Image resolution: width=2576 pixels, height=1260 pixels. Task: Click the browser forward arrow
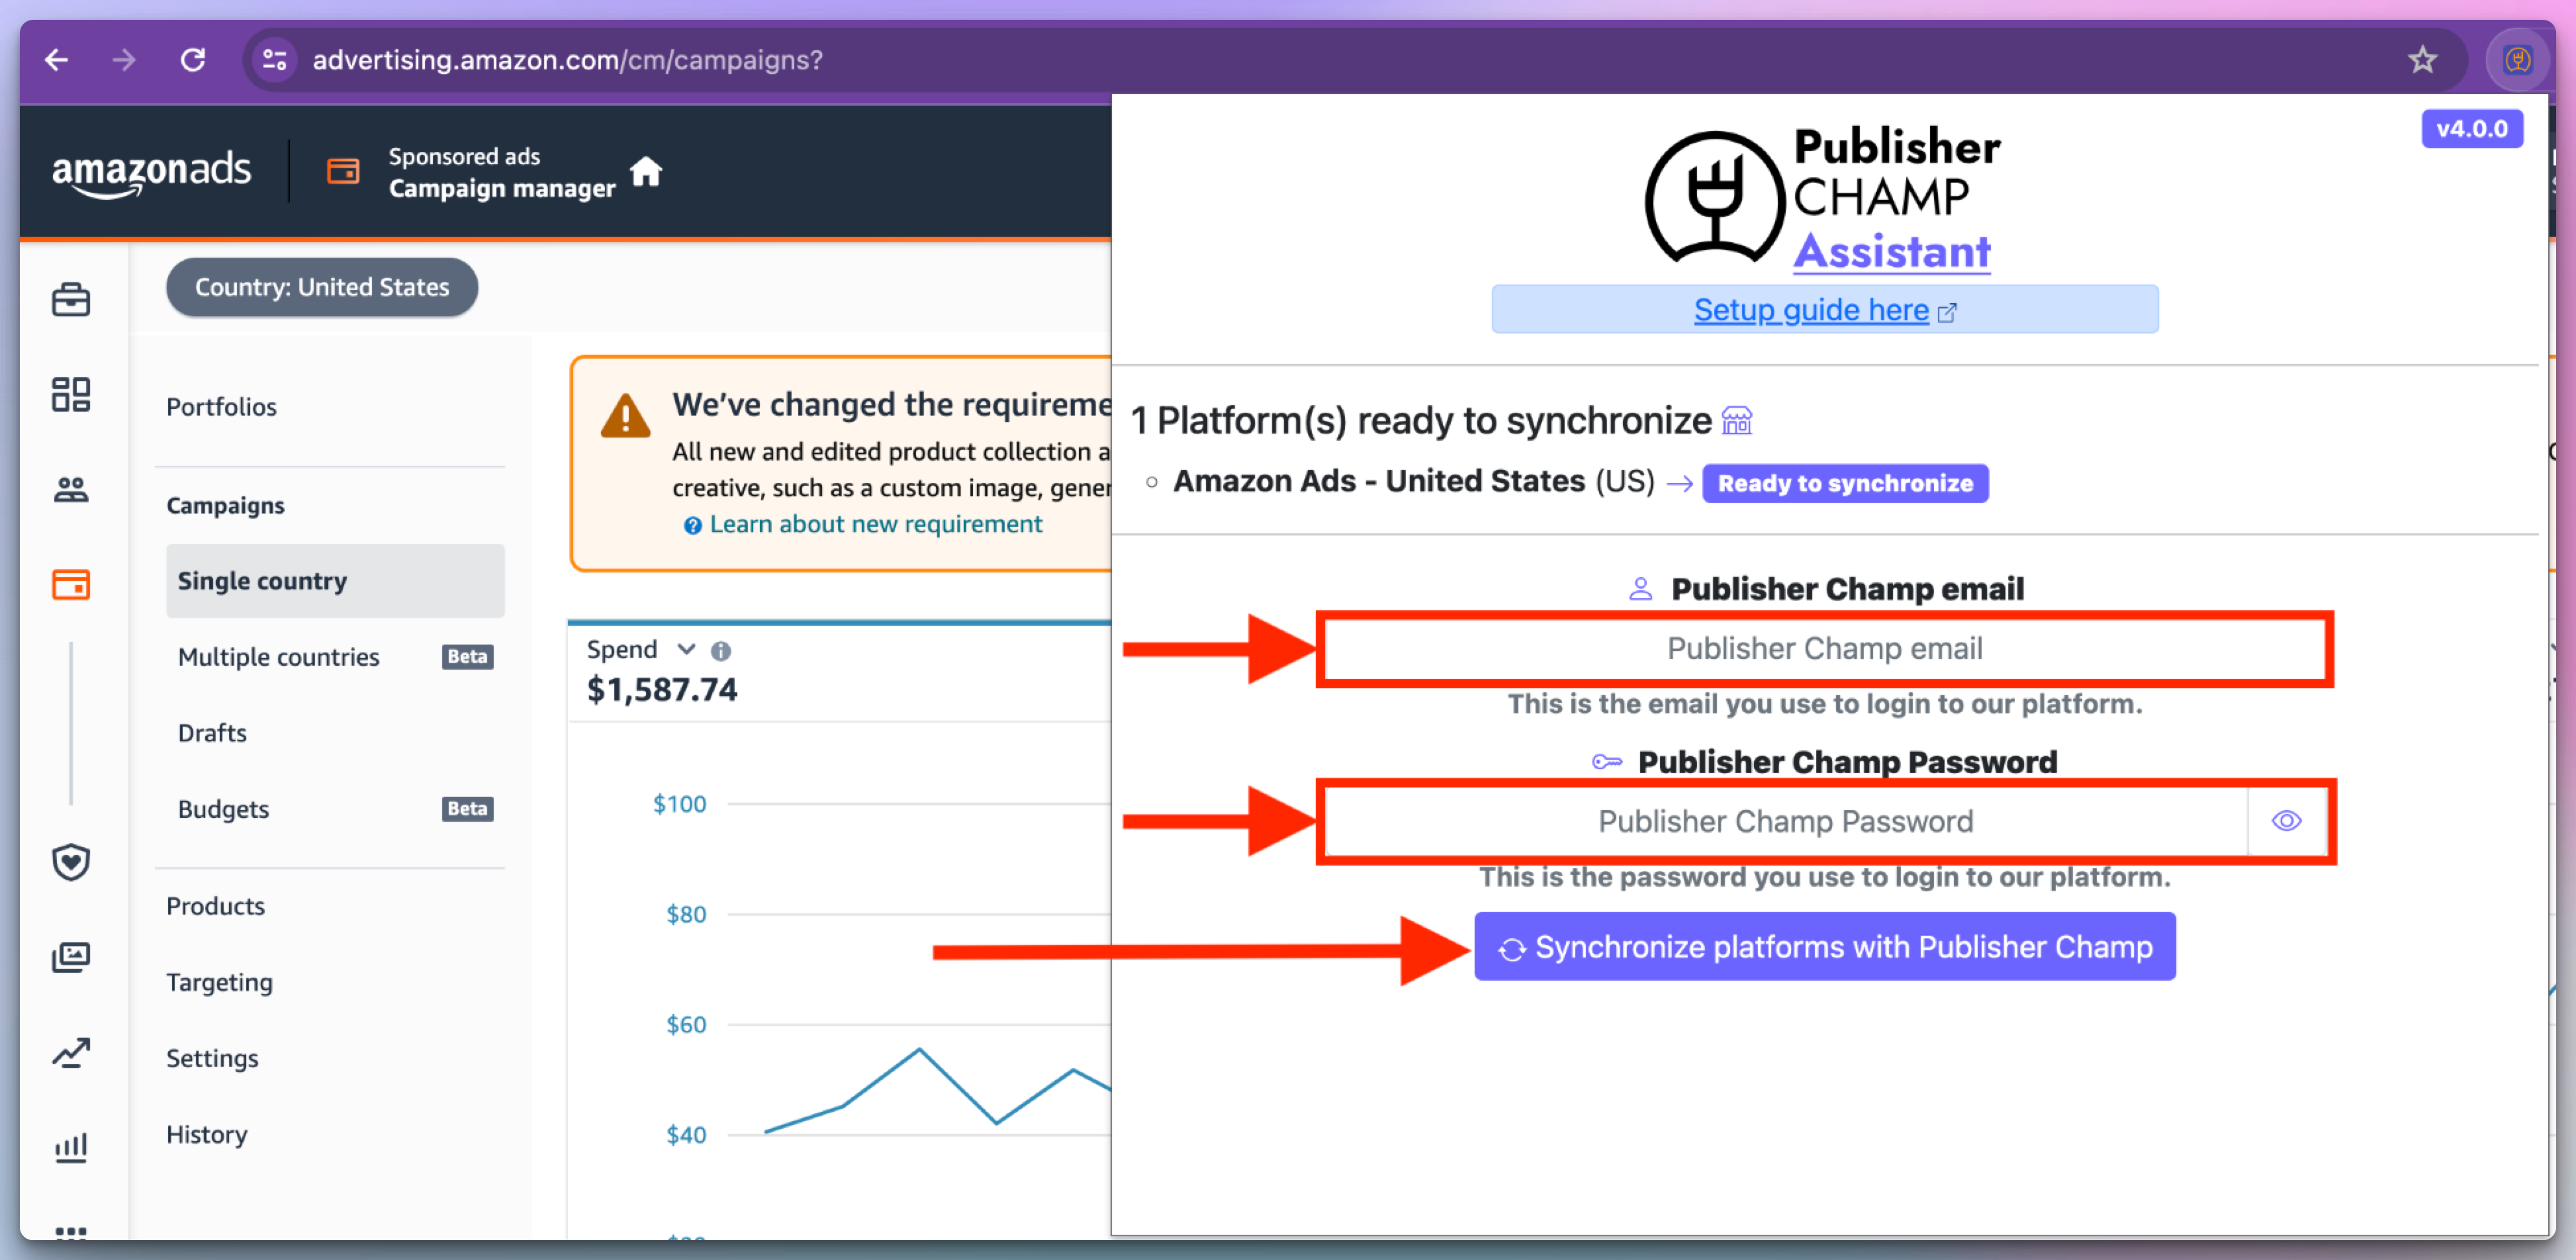124,60
